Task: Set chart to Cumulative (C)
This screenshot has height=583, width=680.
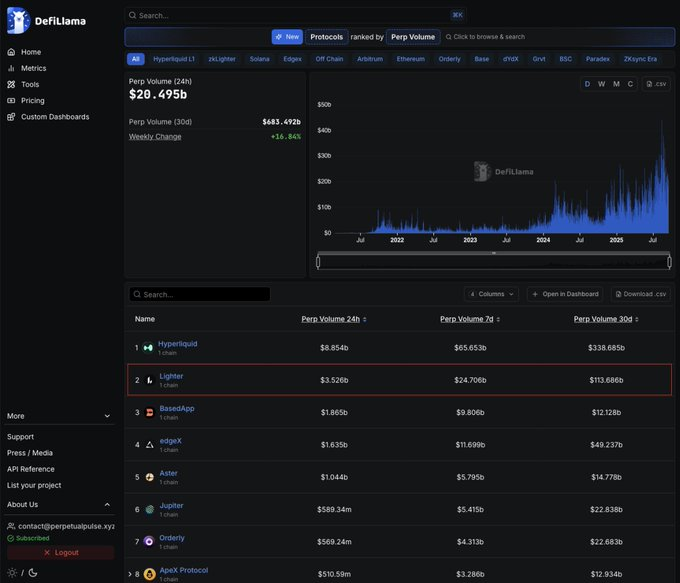Action: 630,84
